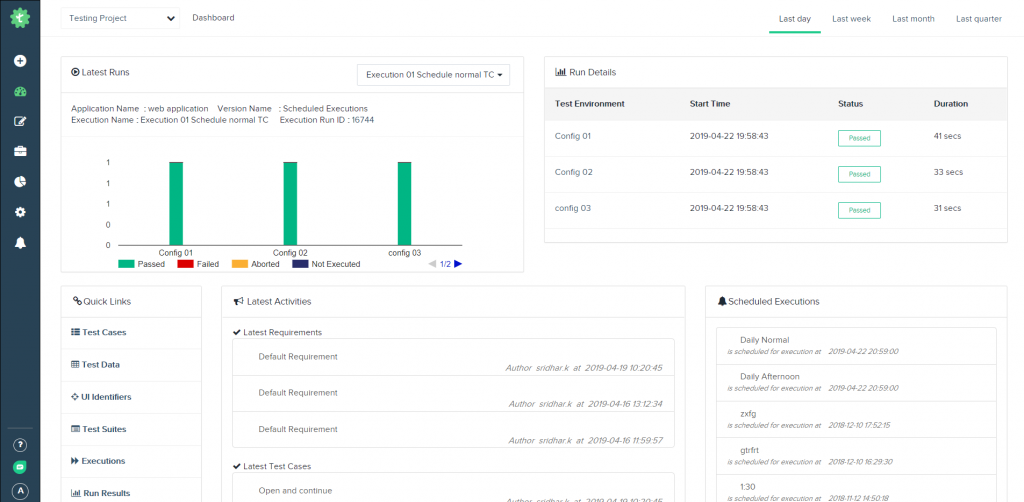Click the Config 02 green bar

(x=290, y=203)
